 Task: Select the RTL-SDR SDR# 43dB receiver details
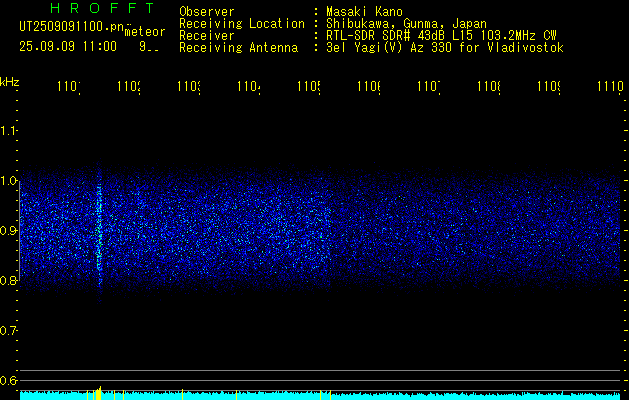pos(441,36)
